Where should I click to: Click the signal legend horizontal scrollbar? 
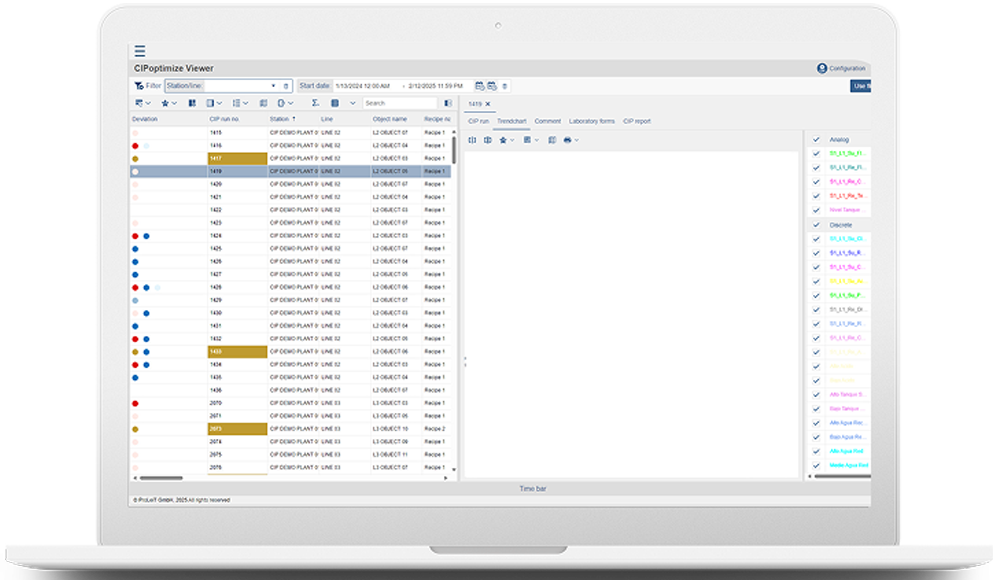[843, 476]
